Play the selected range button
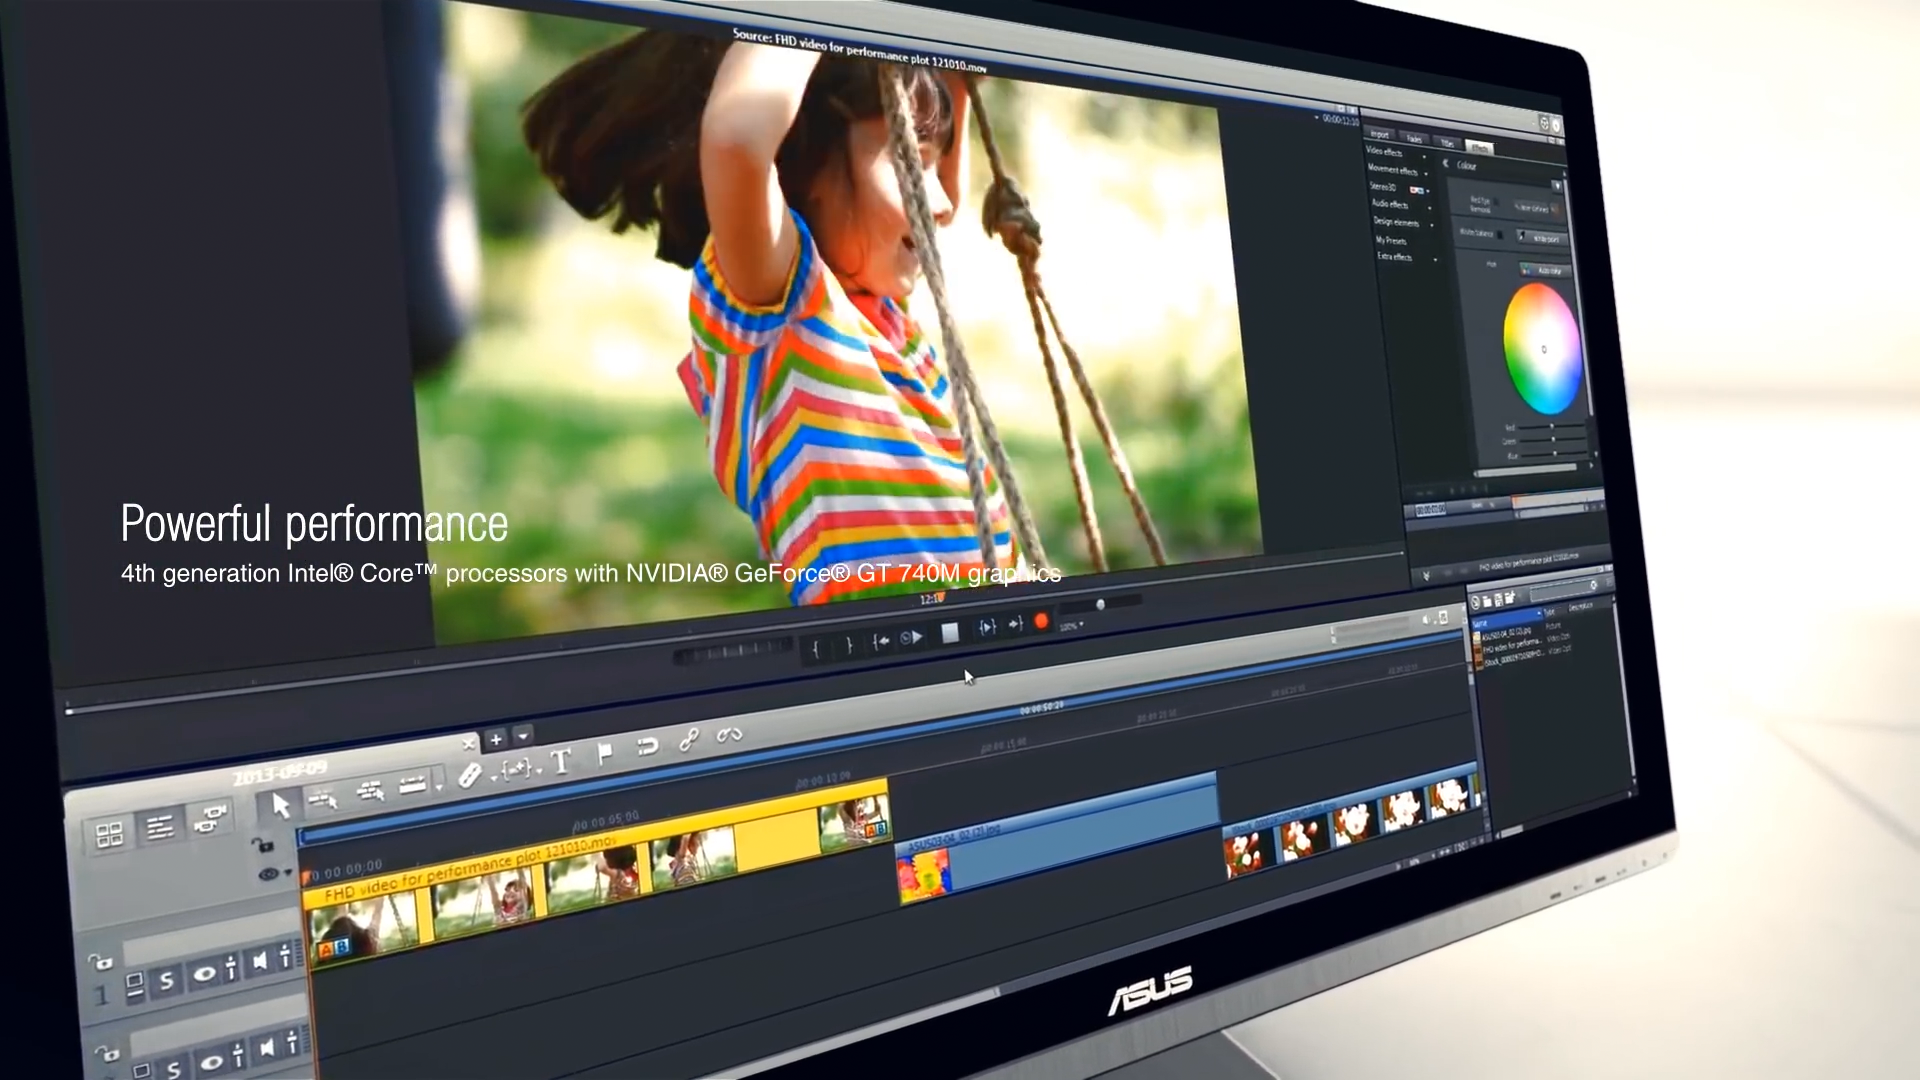 (x=987, y=627)
